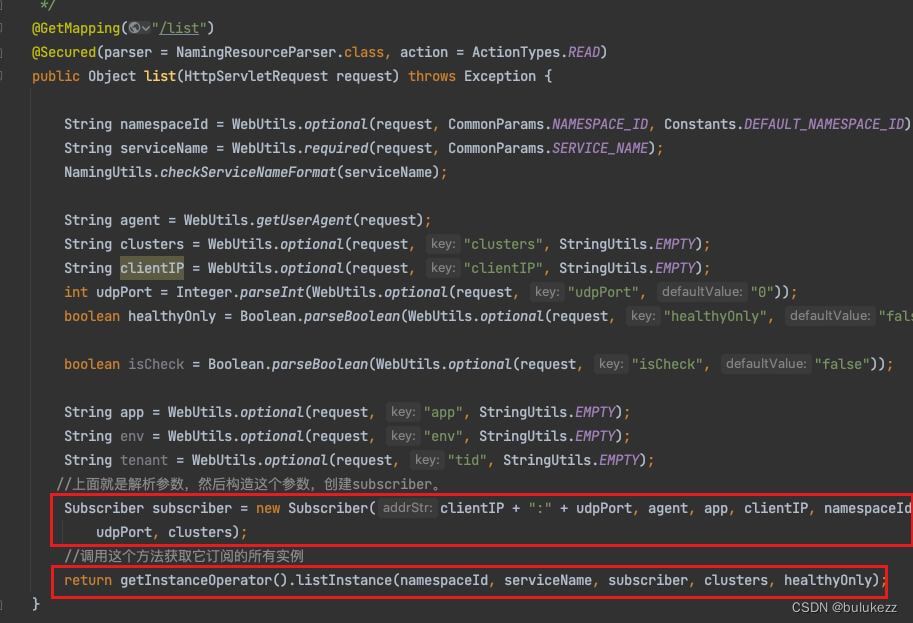Open the "/list" URL mapping link
Image resolution: width=913 pixels, height=623 pixels.
[x=180, y=28]
